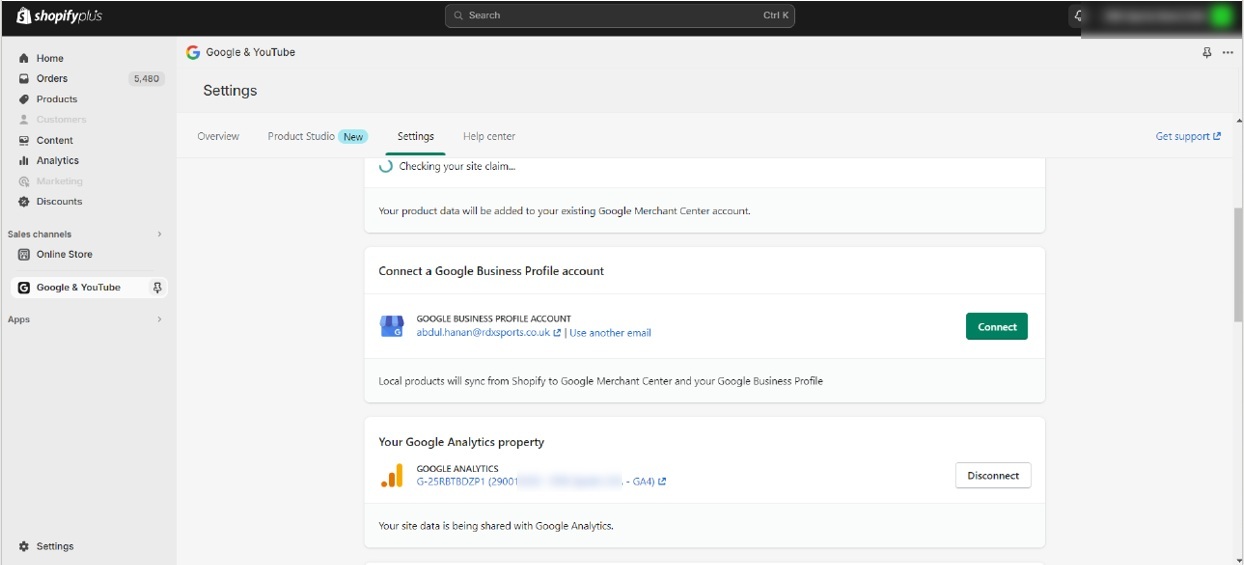The height and width of the screenshot is (565, 1244).
Task: Click the Discounts badge icon
Action: (x=24, y=201)
